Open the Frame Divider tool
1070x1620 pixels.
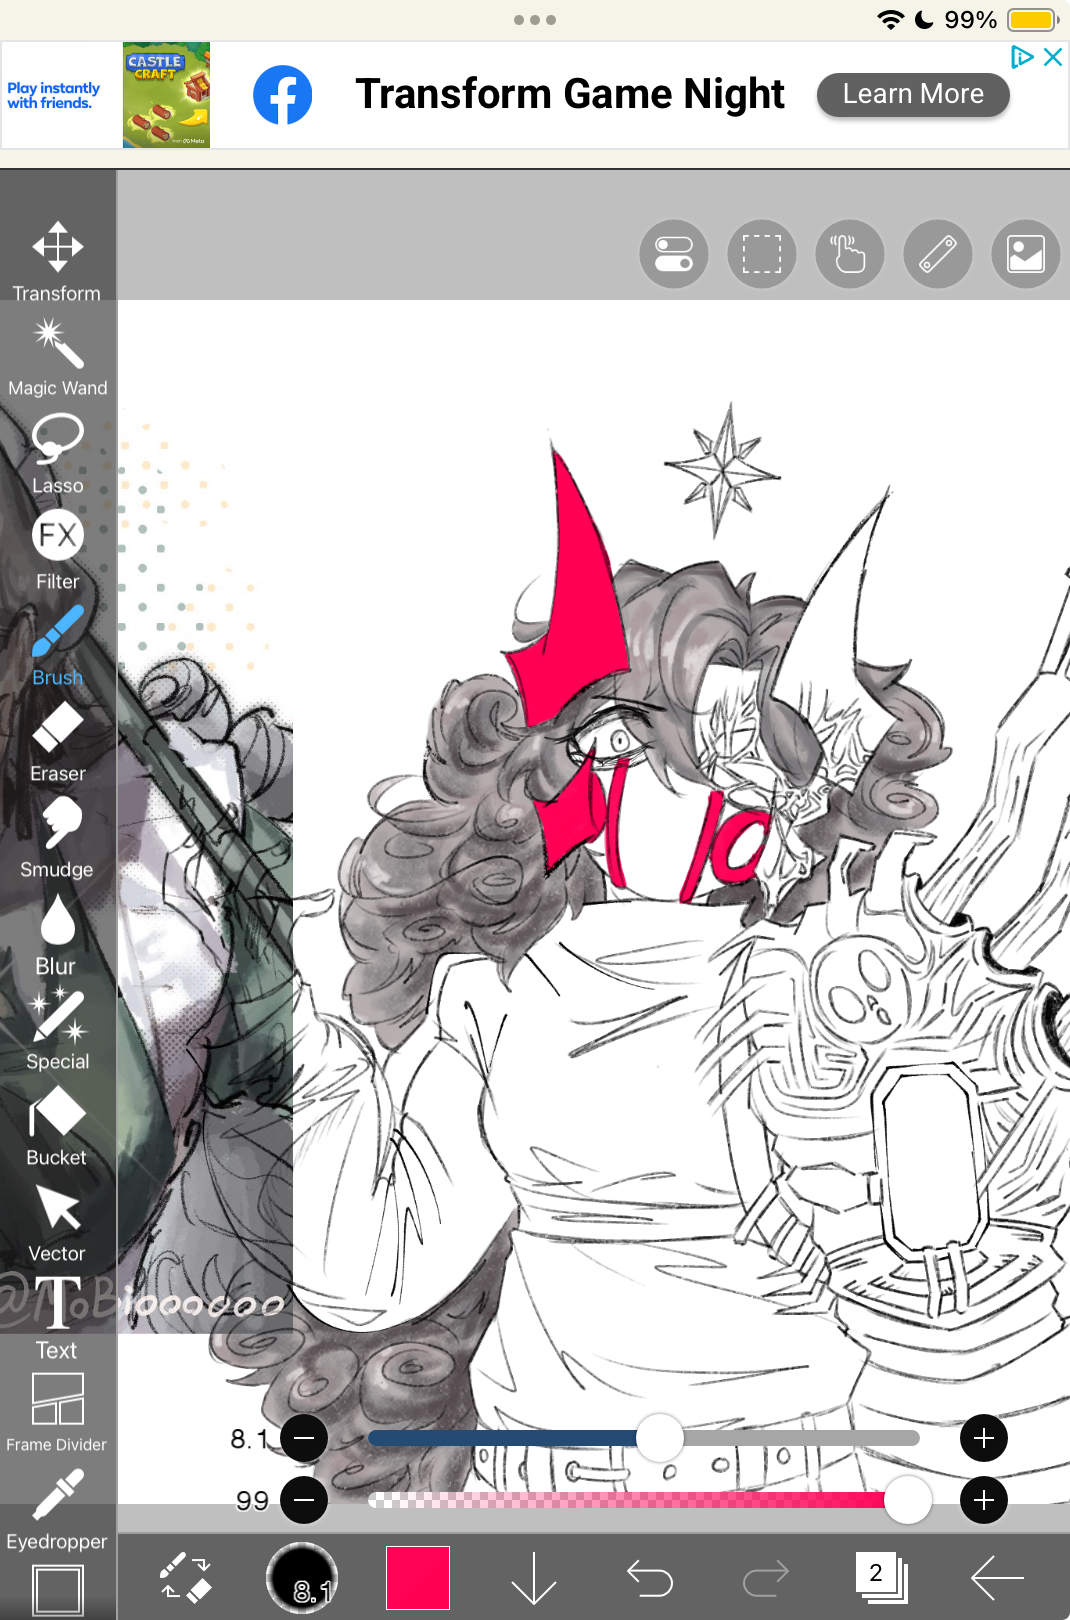pos(57,1412)
